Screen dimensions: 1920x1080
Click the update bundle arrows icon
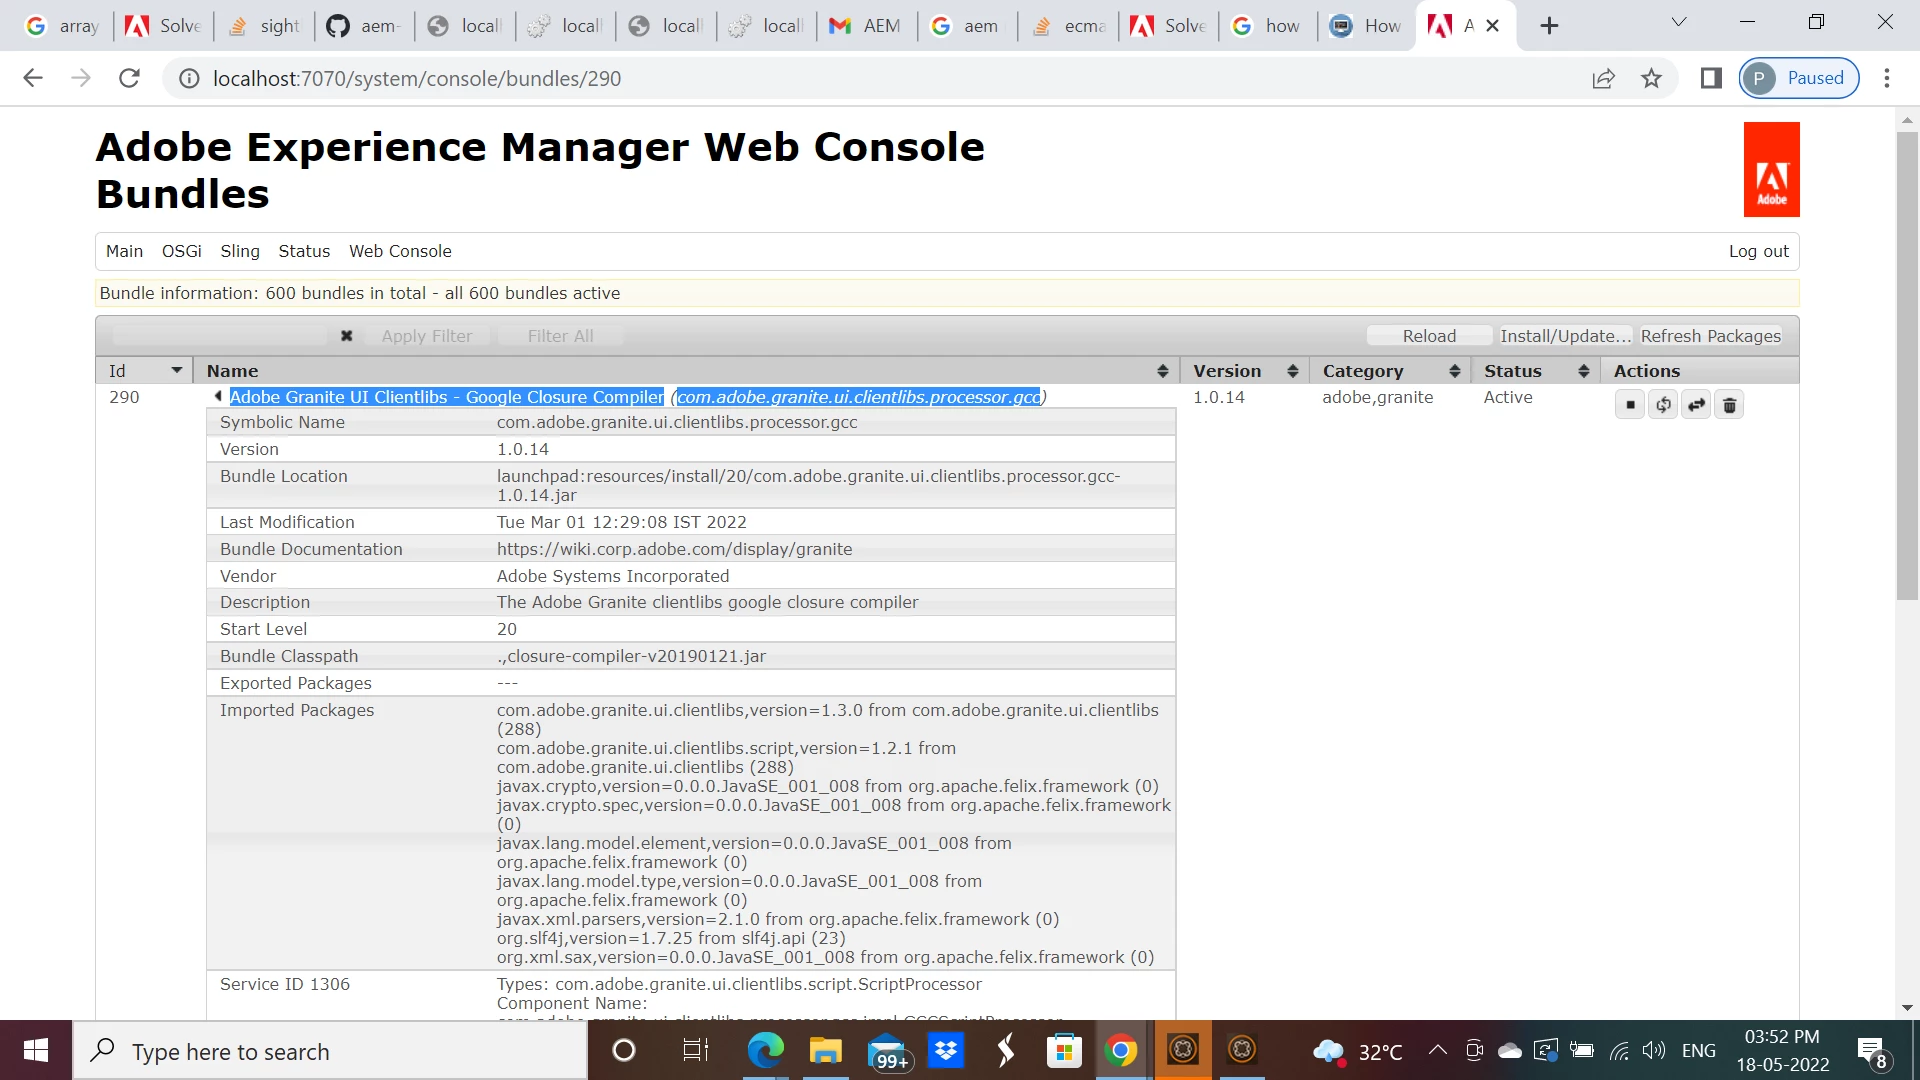pos(1696,405)
